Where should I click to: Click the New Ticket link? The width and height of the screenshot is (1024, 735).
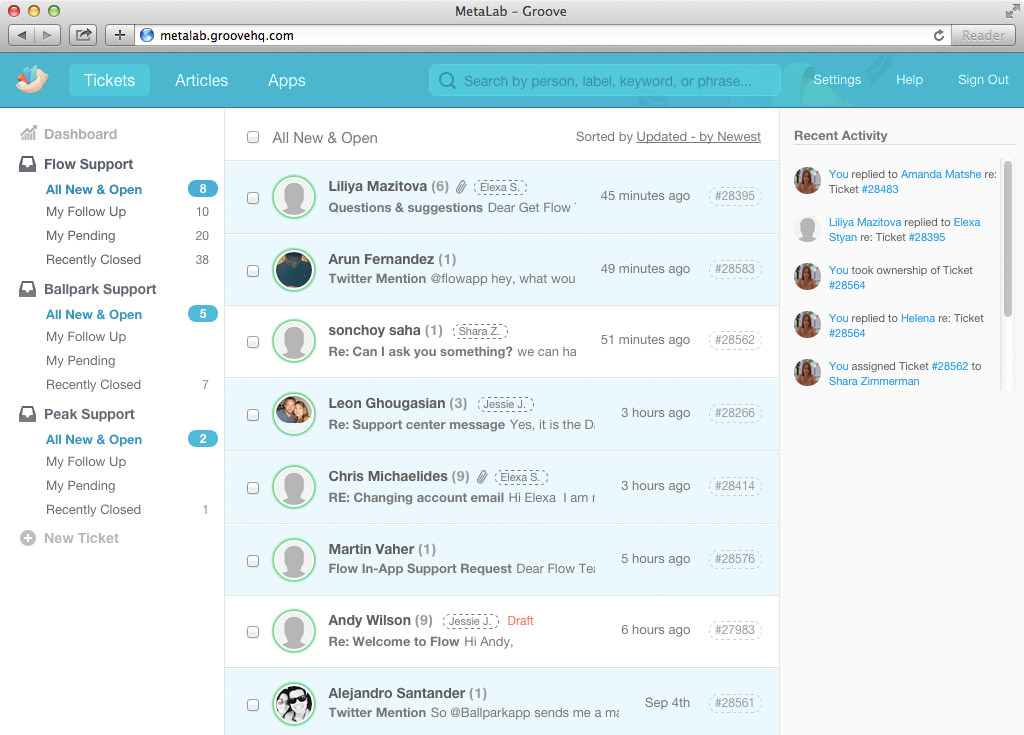coord(82,538)
